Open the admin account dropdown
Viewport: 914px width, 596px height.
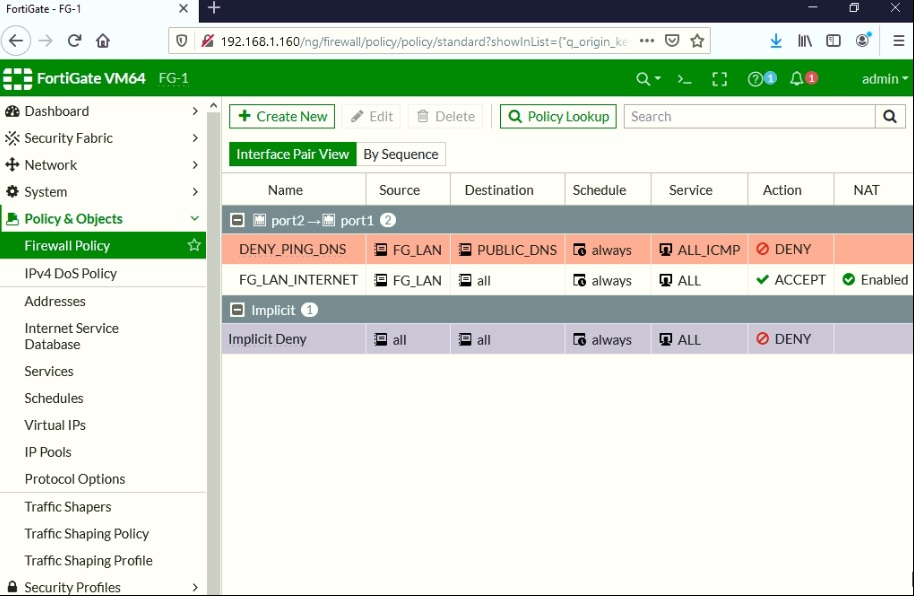(x=882, y=78)
